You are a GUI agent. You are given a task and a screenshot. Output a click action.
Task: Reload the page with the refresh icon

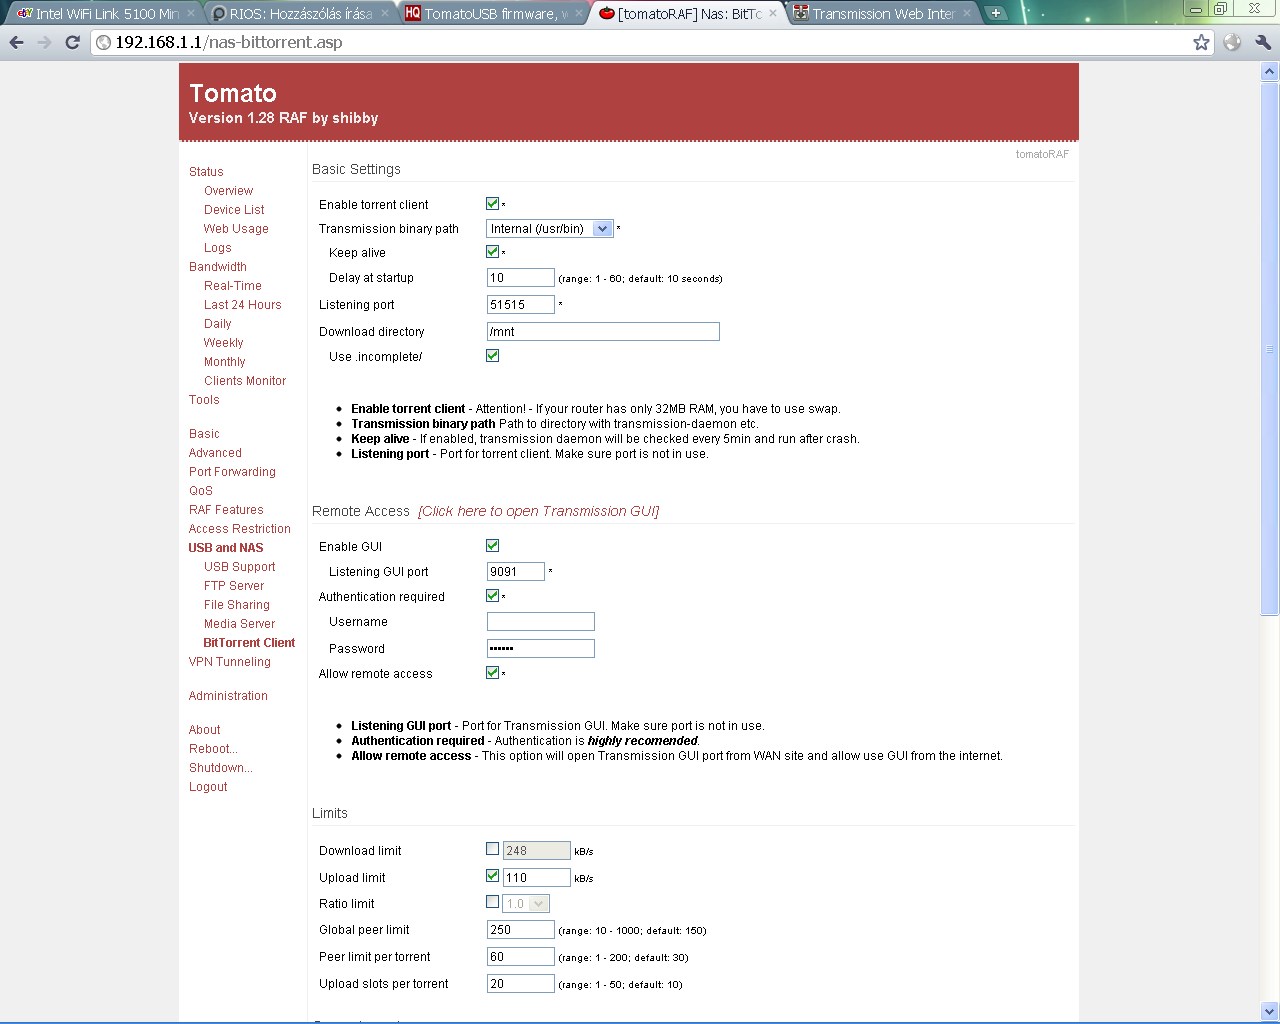click(x=72, y=42)
